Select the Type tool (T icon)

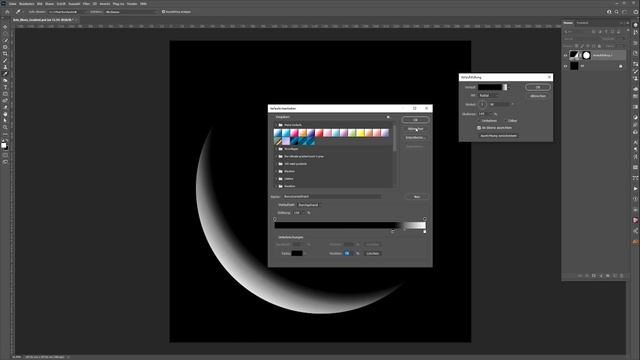tap(5, 87)
